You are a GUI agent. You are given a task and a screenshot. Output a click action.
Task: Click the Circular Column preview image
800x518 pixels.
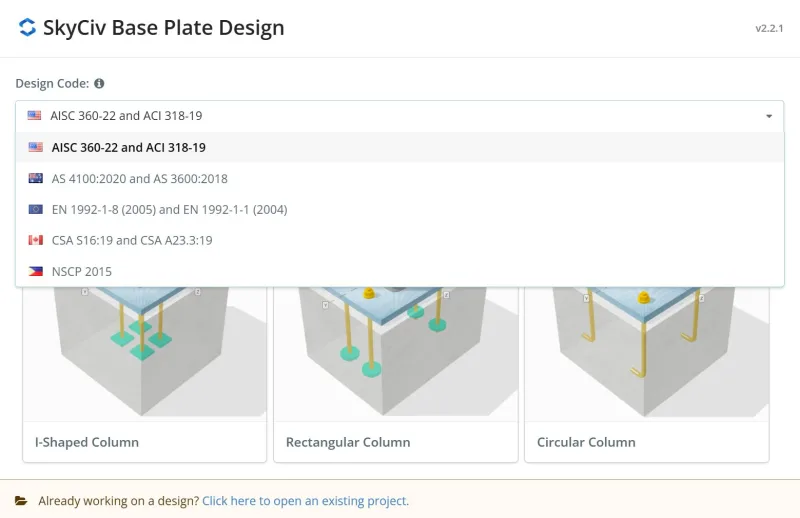pos(646,350)
